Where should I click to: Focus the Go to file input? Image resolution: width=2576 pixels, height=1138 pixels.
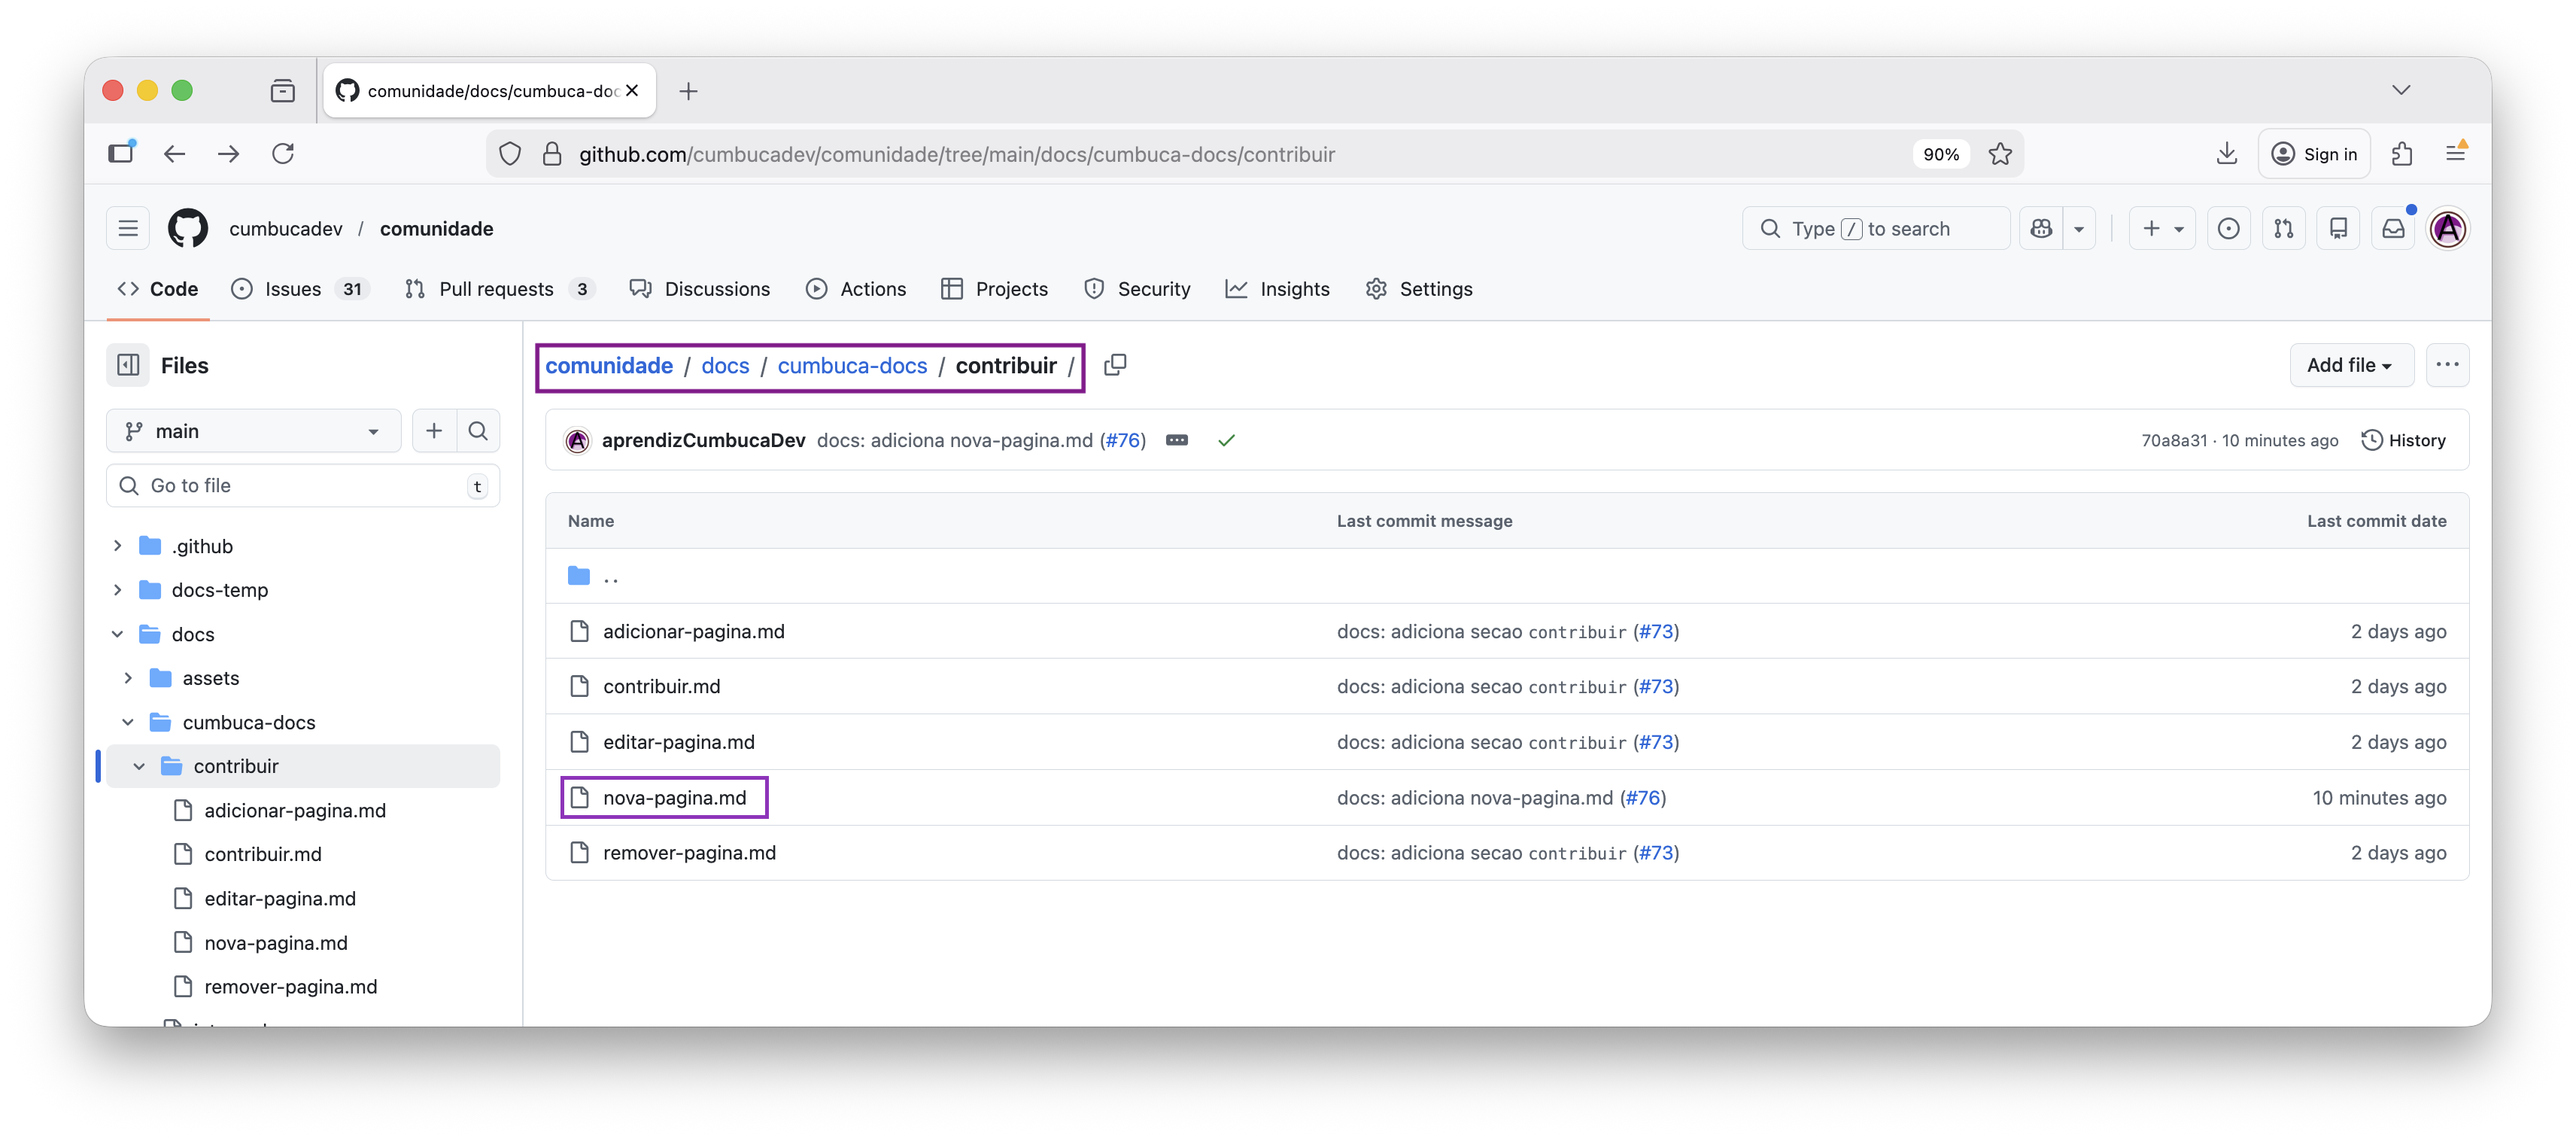[303, 486]
